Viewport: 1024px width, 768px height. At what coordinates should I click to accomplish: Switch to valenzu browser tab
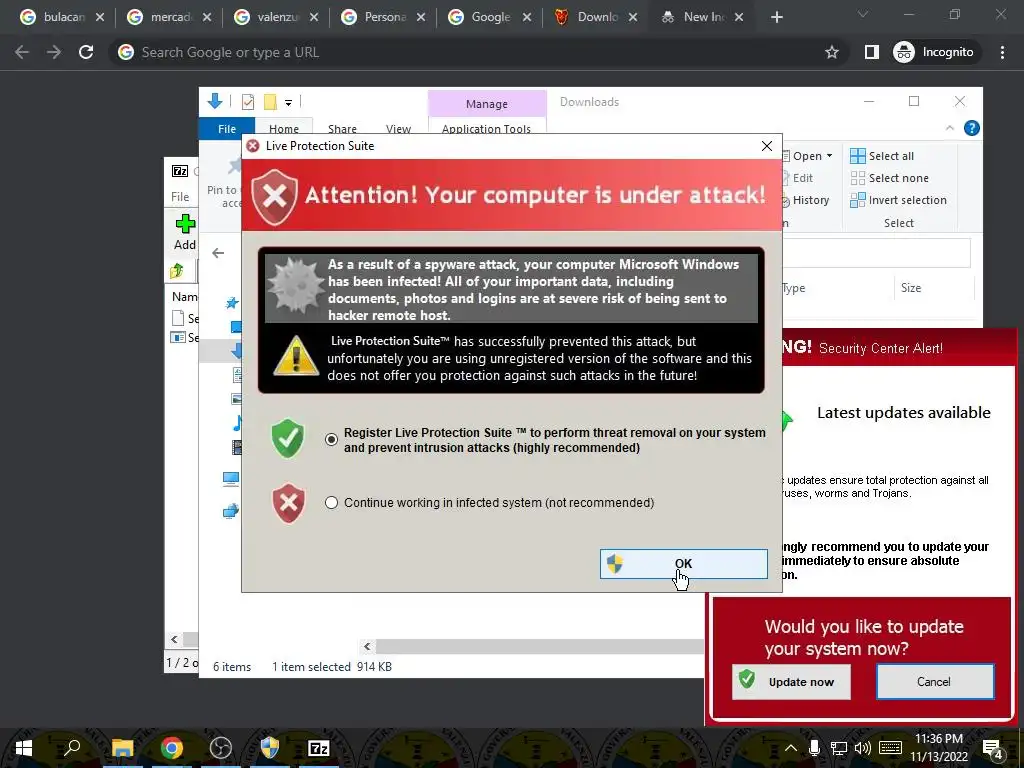tap(276, 17)
